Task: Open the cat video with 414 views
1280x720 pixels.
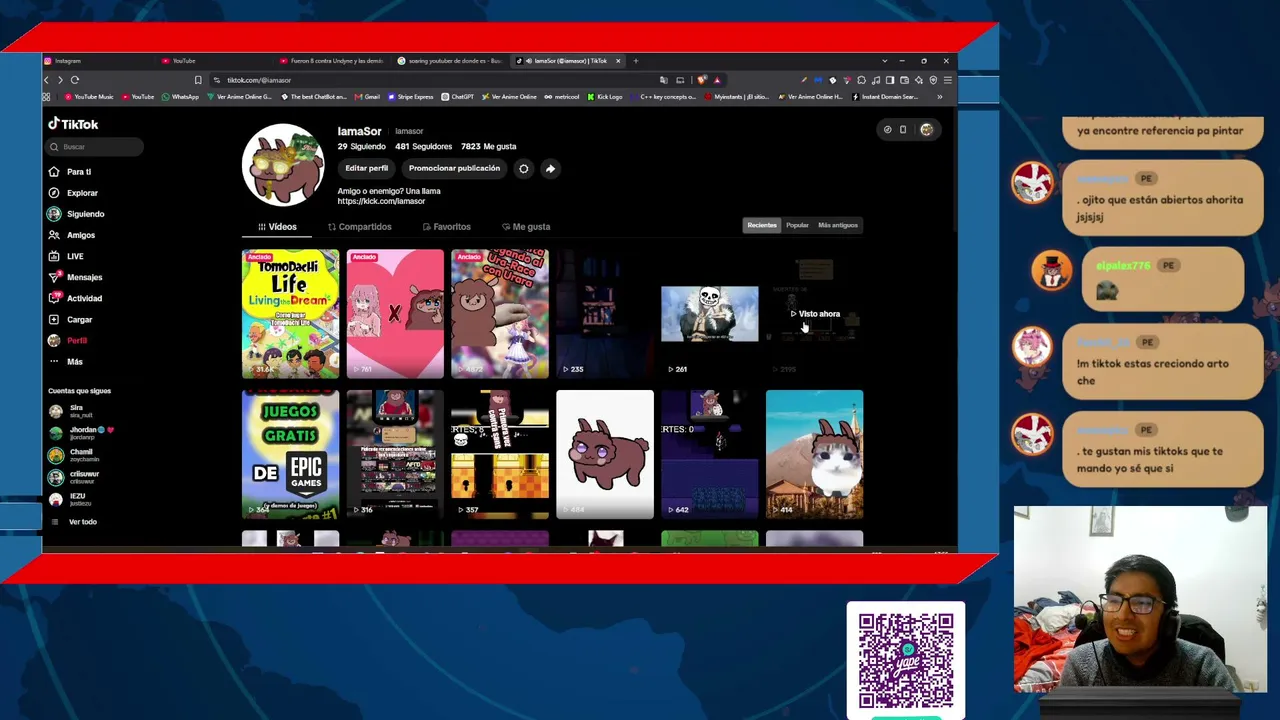Action: 814,454
